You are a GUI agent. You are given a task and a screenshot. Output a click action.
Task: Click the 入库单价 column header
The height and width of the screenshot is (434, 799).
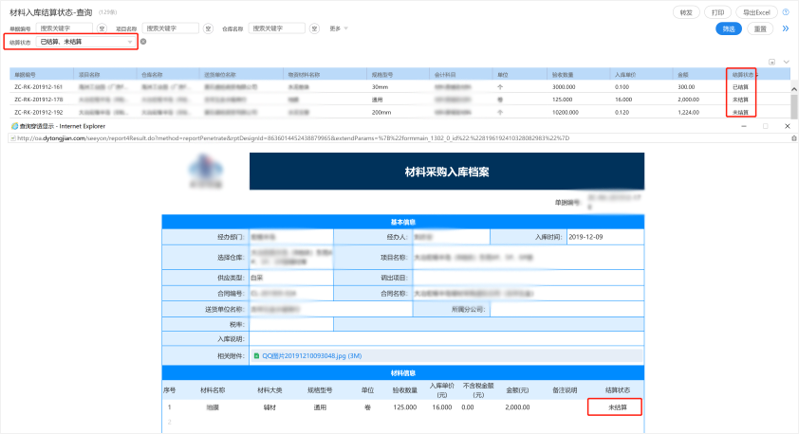click(641, 74)
